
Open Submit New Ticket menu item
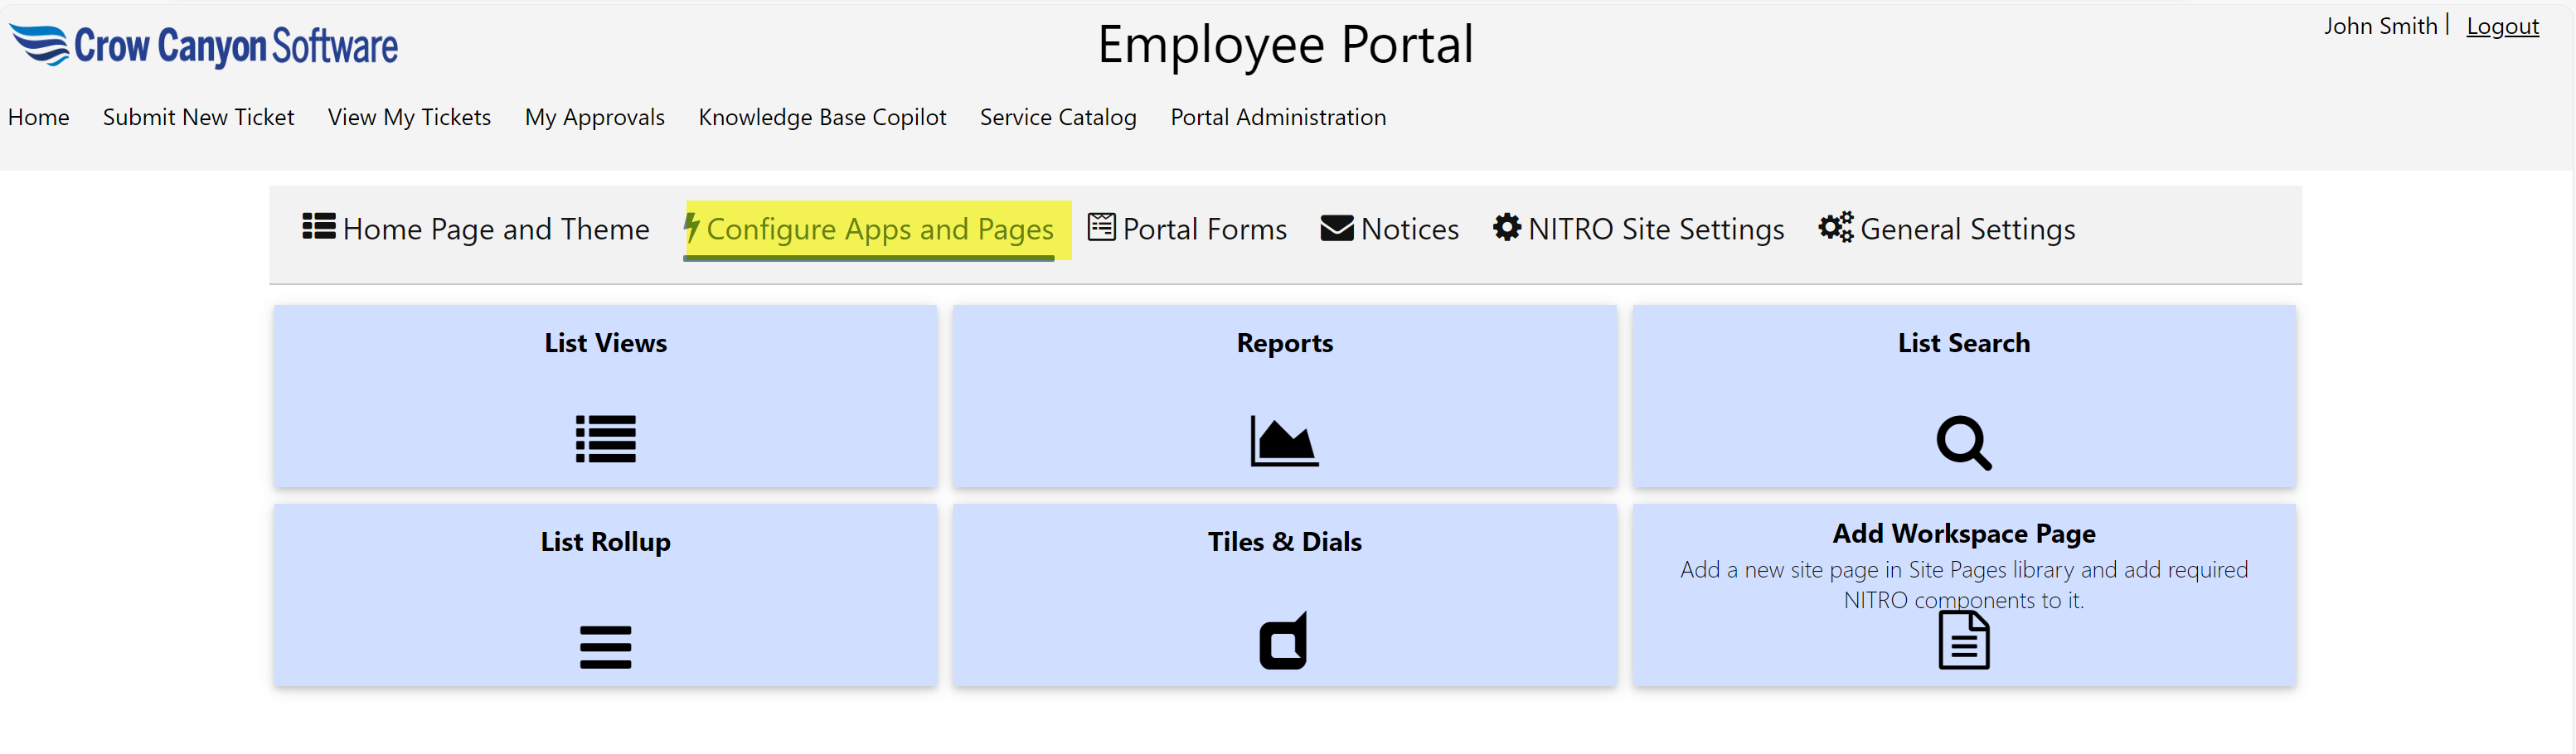pos(198,117)
